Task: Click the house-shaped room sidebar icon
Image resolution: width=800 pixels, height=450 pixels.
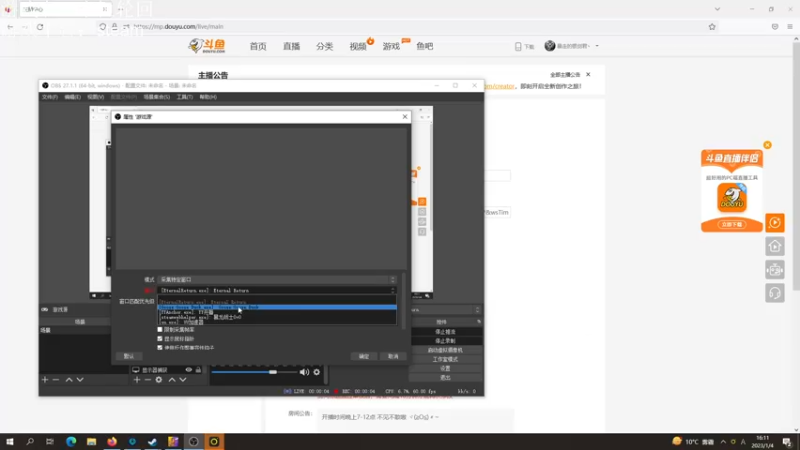Action: pyautogui.click(x=774, y=246)
